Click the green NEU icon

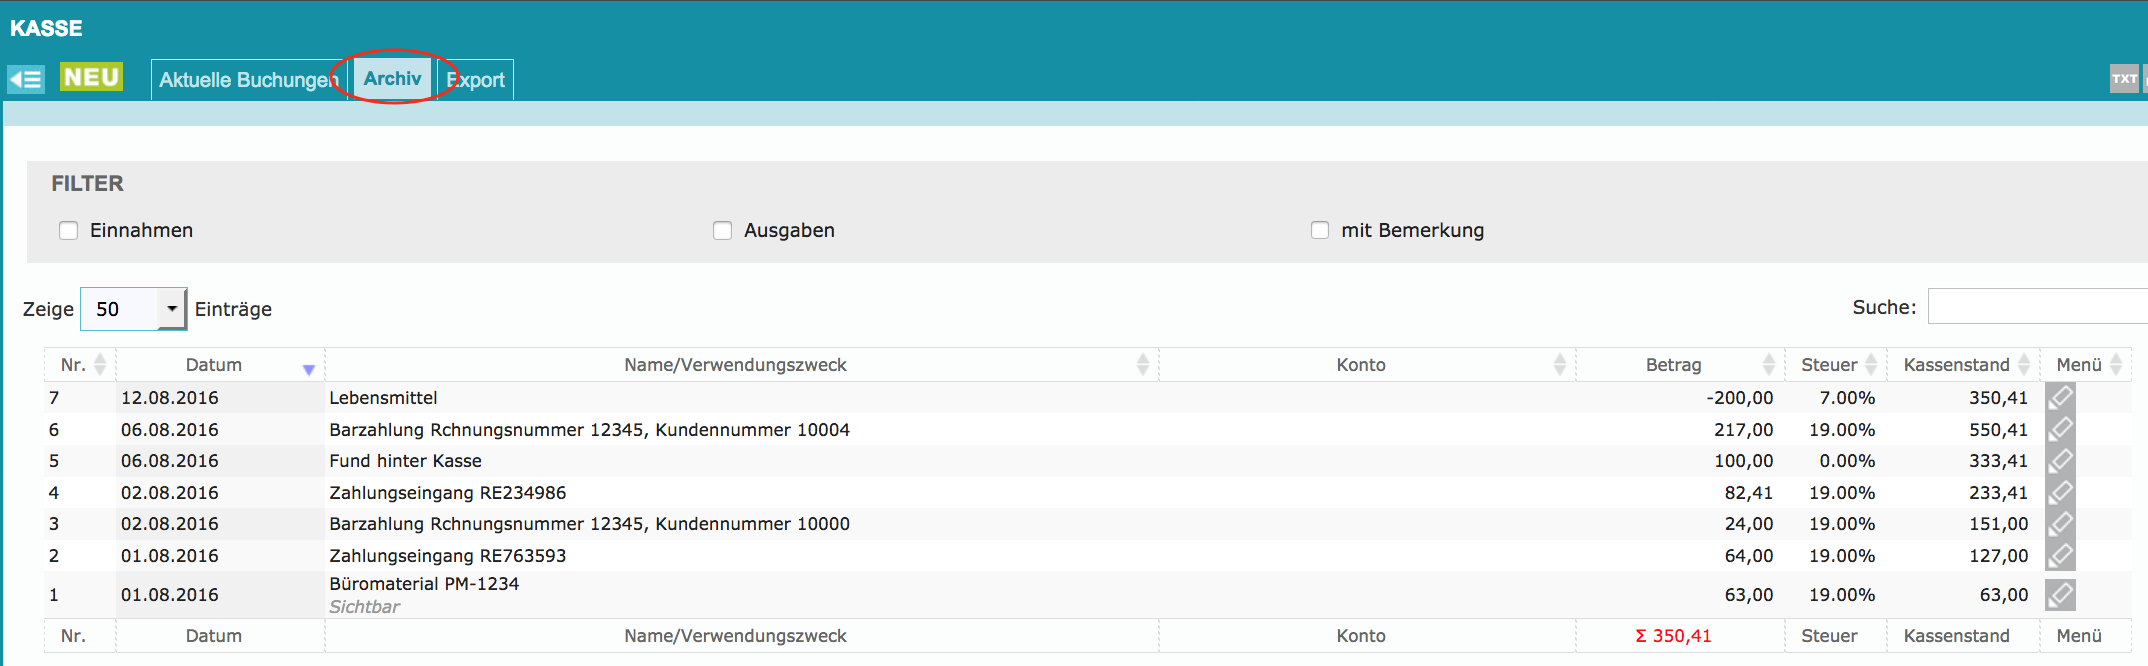point(91,78)
